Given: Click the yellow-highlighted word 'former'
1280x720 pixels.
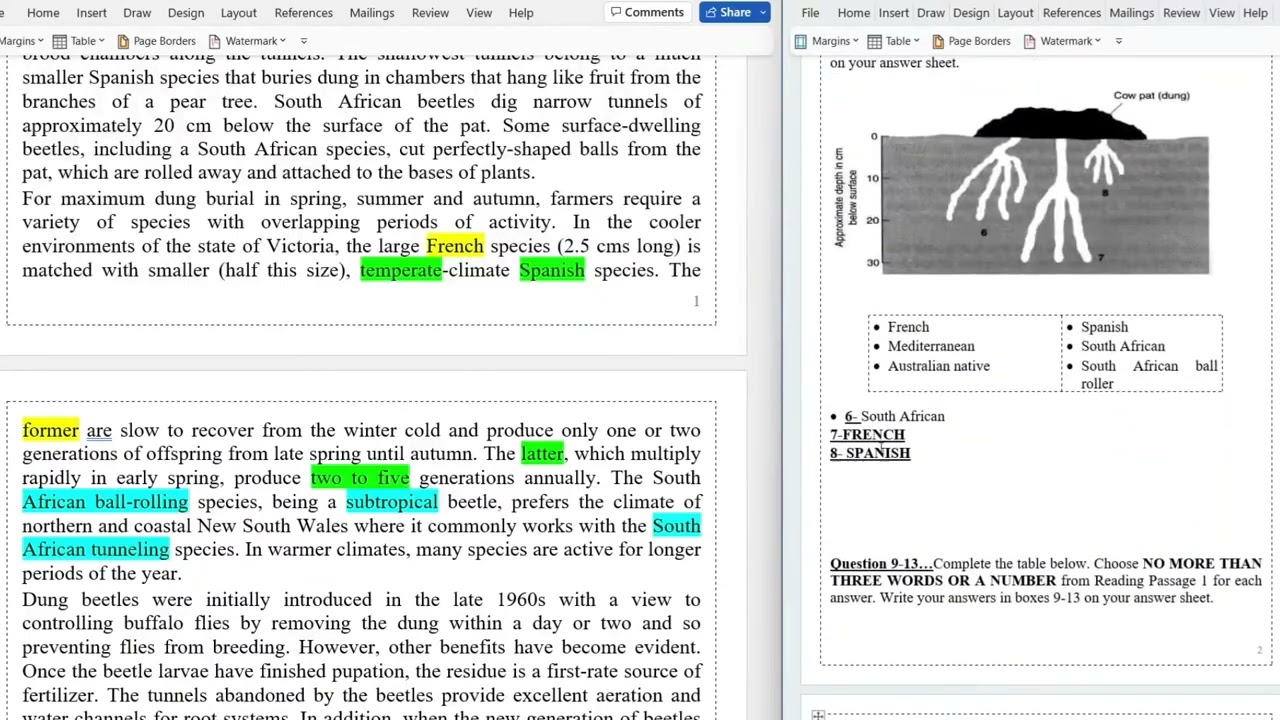Looking at the screenshot, I should (x=50, y=430).
